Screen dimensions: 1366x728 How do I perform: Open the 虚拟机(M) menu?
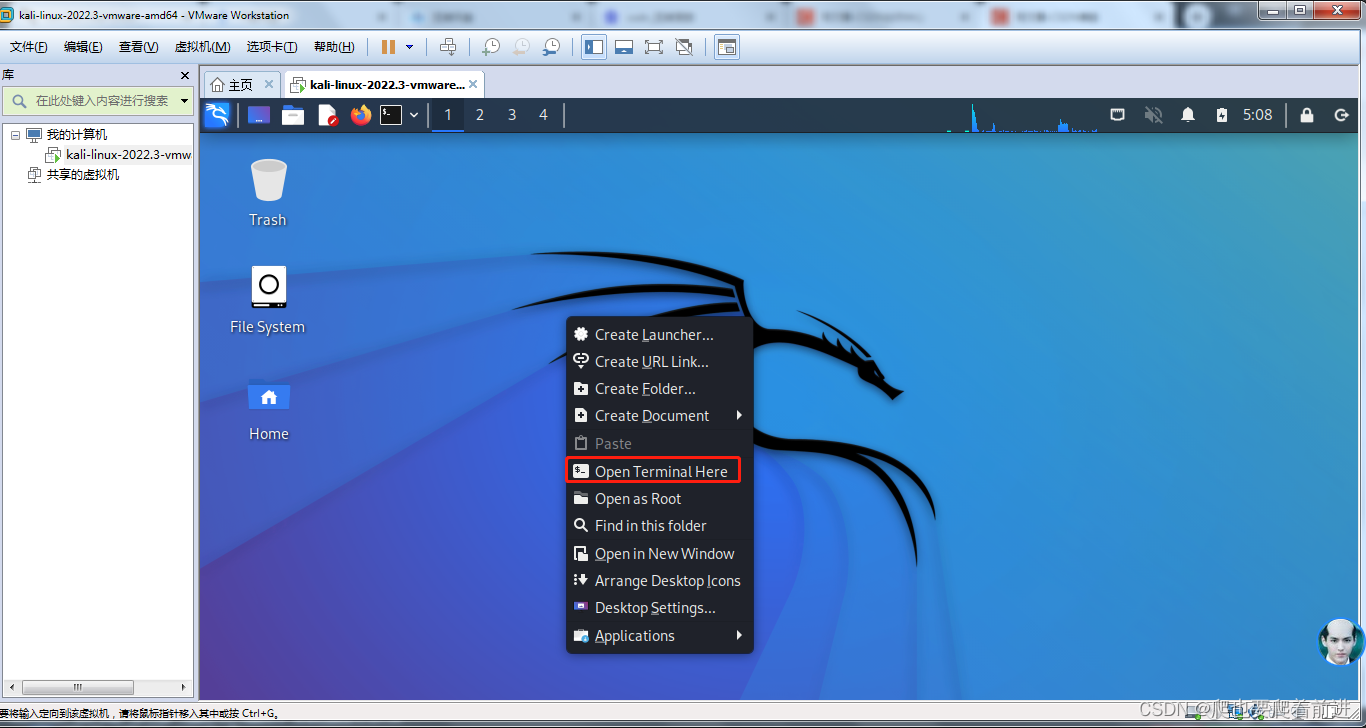(202, 47)
